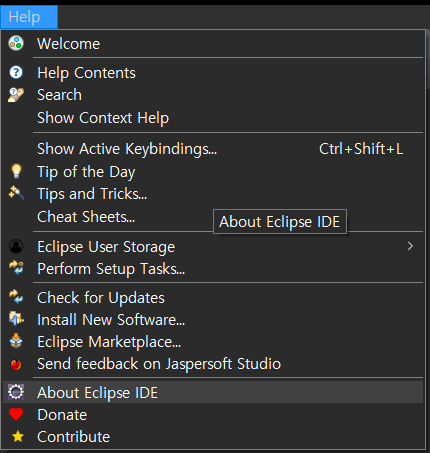The width and height of the screenshot is (430, 453).
Task: Click the Install New Software icon
Action: (x=16, y=319)
